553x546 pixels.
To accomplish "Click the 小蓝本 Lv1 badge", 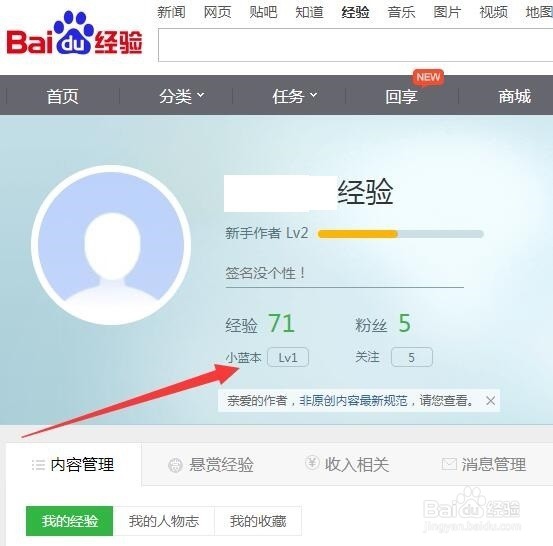I will click(288, 357).
